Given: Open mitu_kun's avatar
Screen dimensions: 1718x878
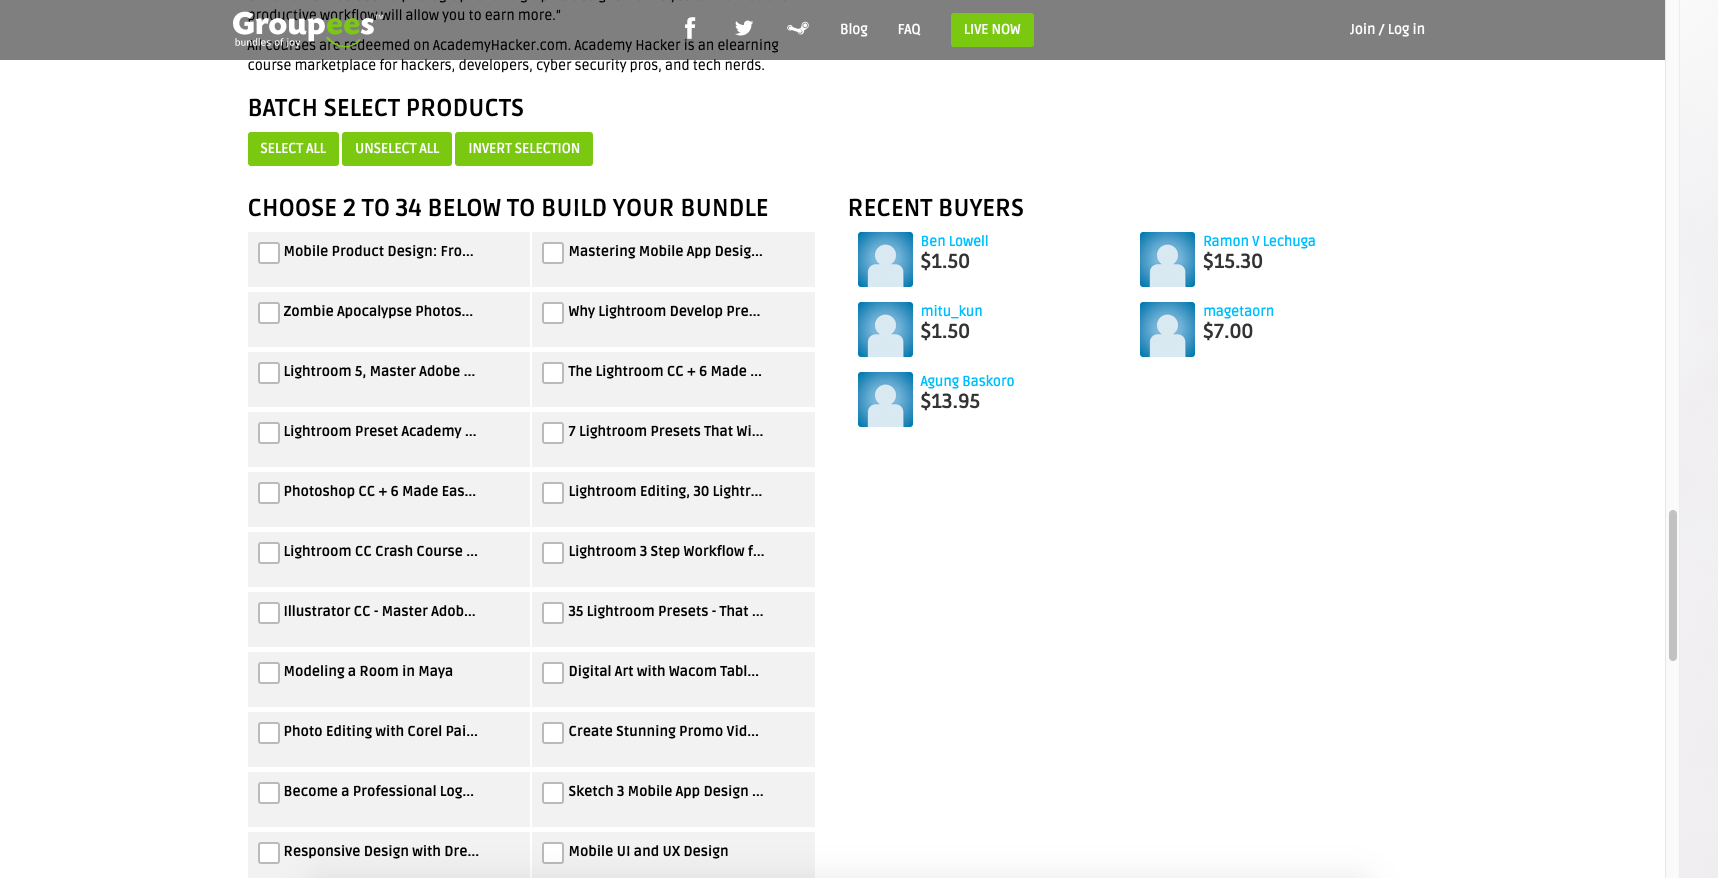Looking at the screenshot, I should point(885,330).
